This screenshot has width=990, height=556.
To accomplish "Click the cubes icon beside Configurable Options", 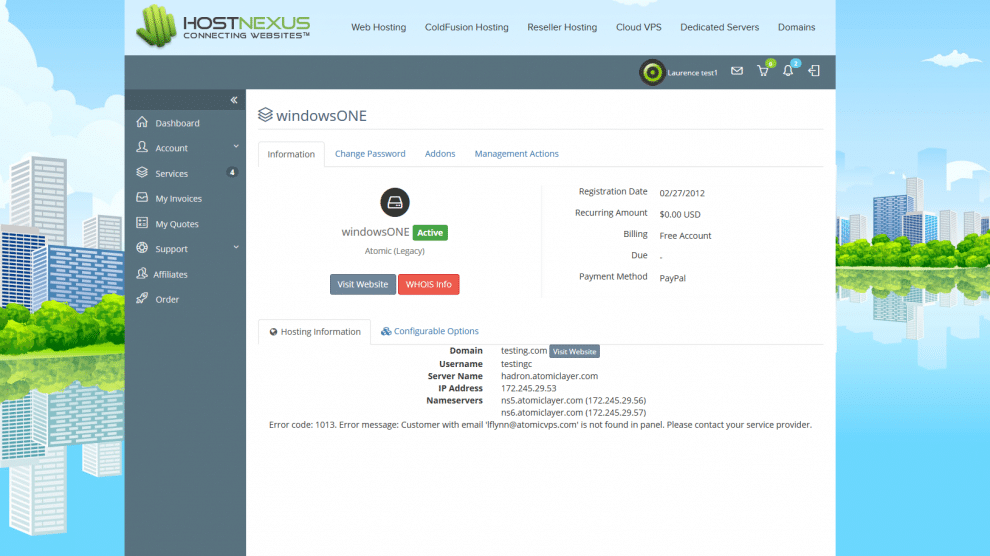I will [386, 331].
